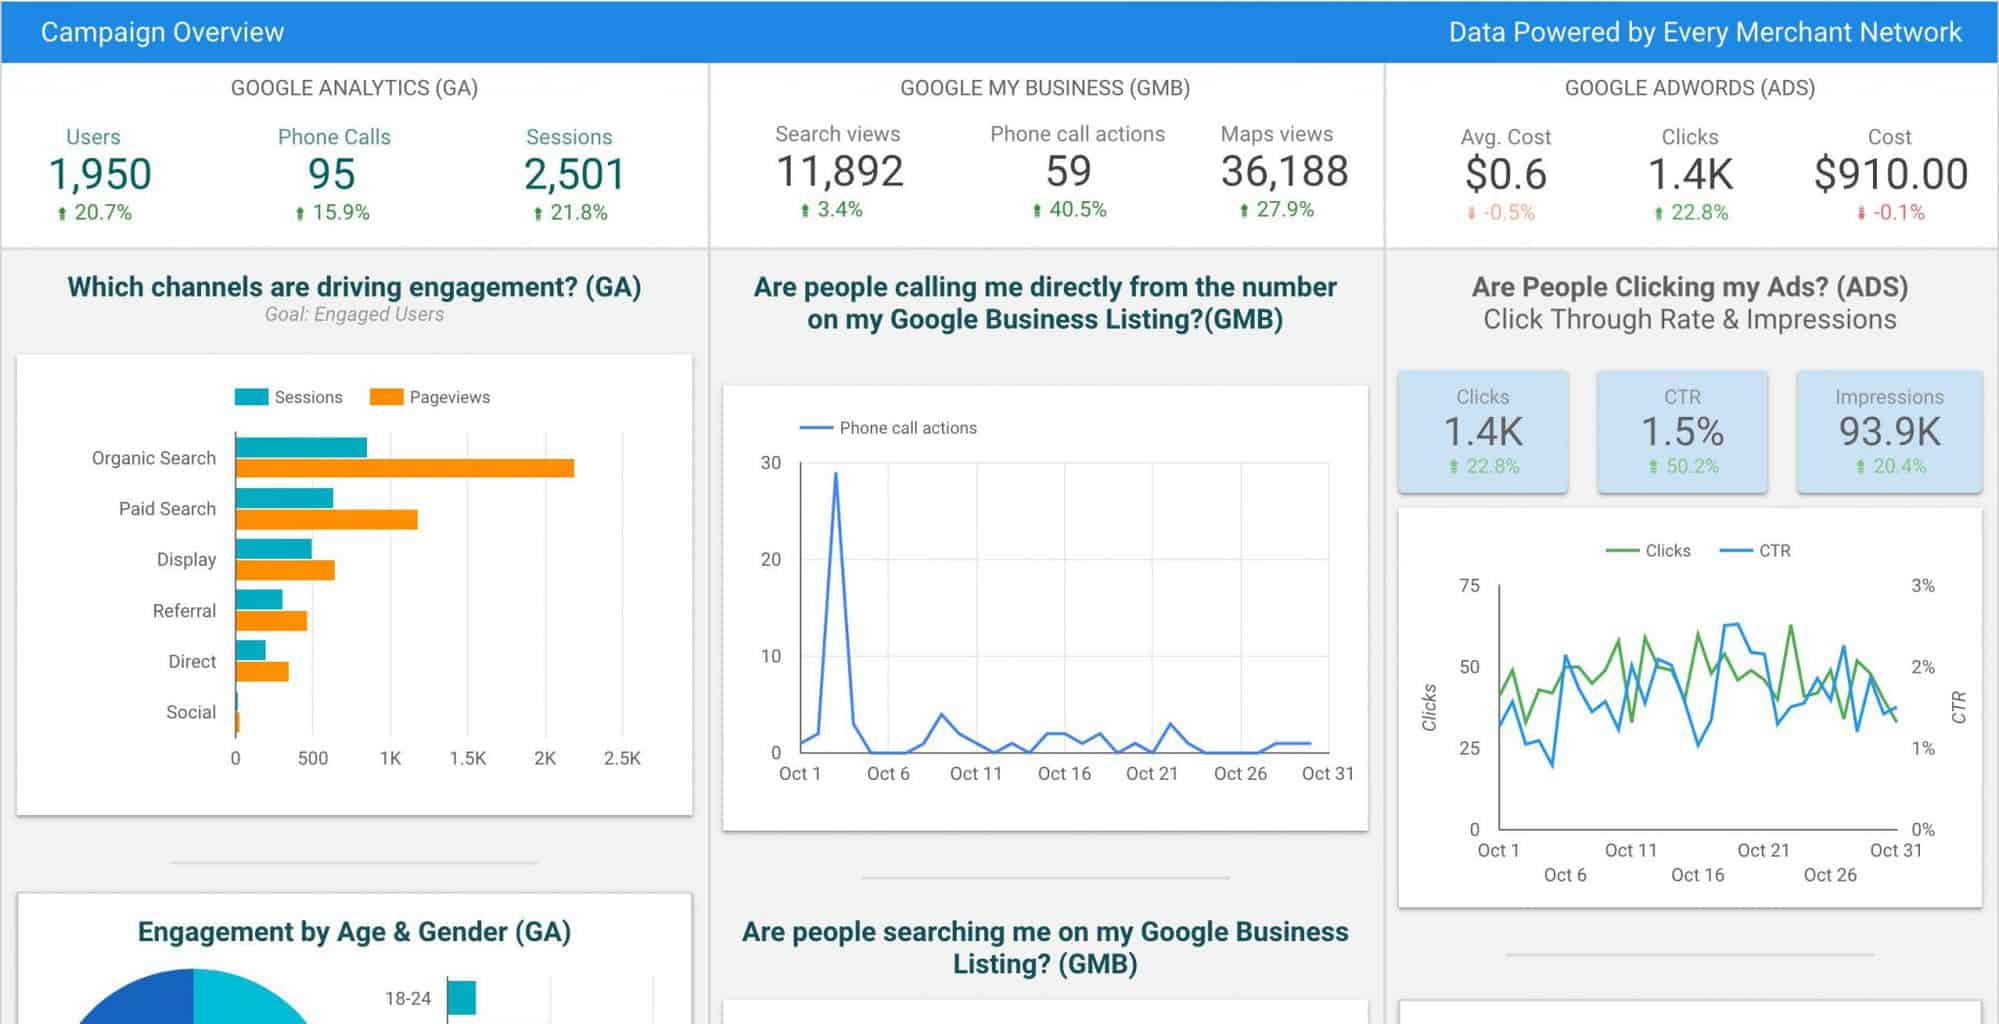This screenshot has height=1024, width=1999.
Task: Click header Clicks 22.8% increase arrow
Action: pos(1659,213)
